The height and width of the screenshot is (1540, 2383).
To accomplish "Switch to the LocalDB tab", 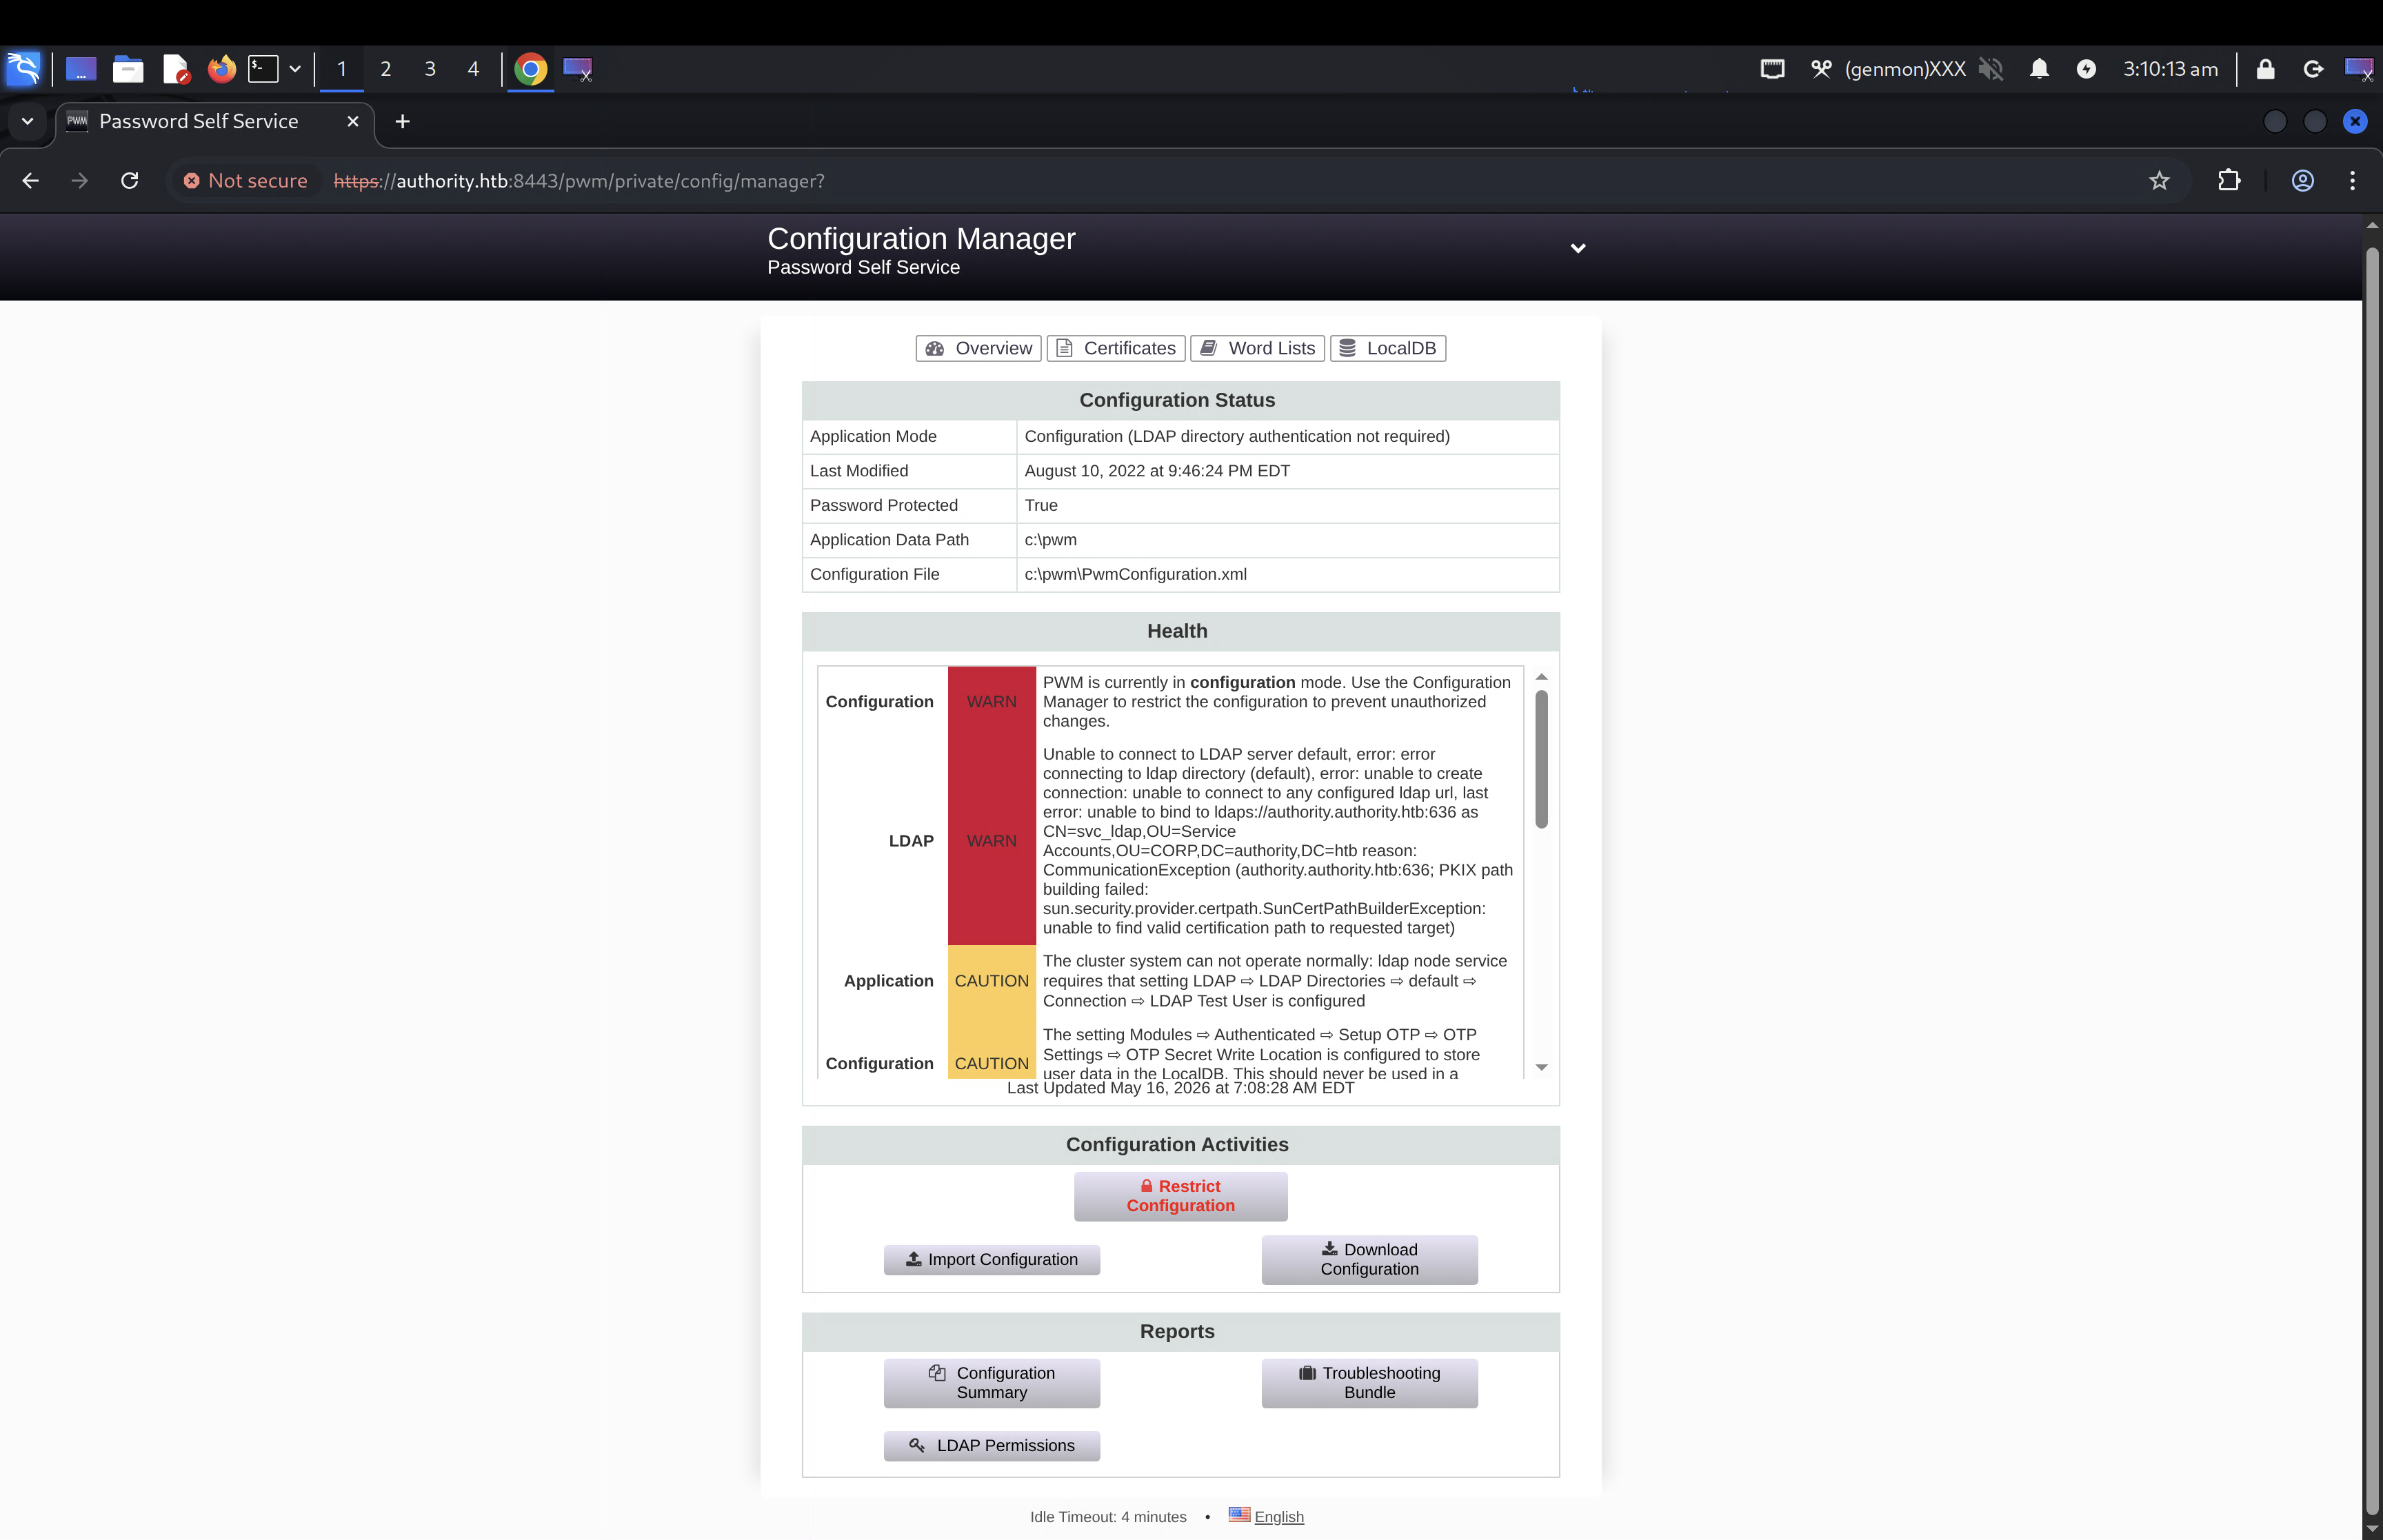I will tap(1388, 348).
